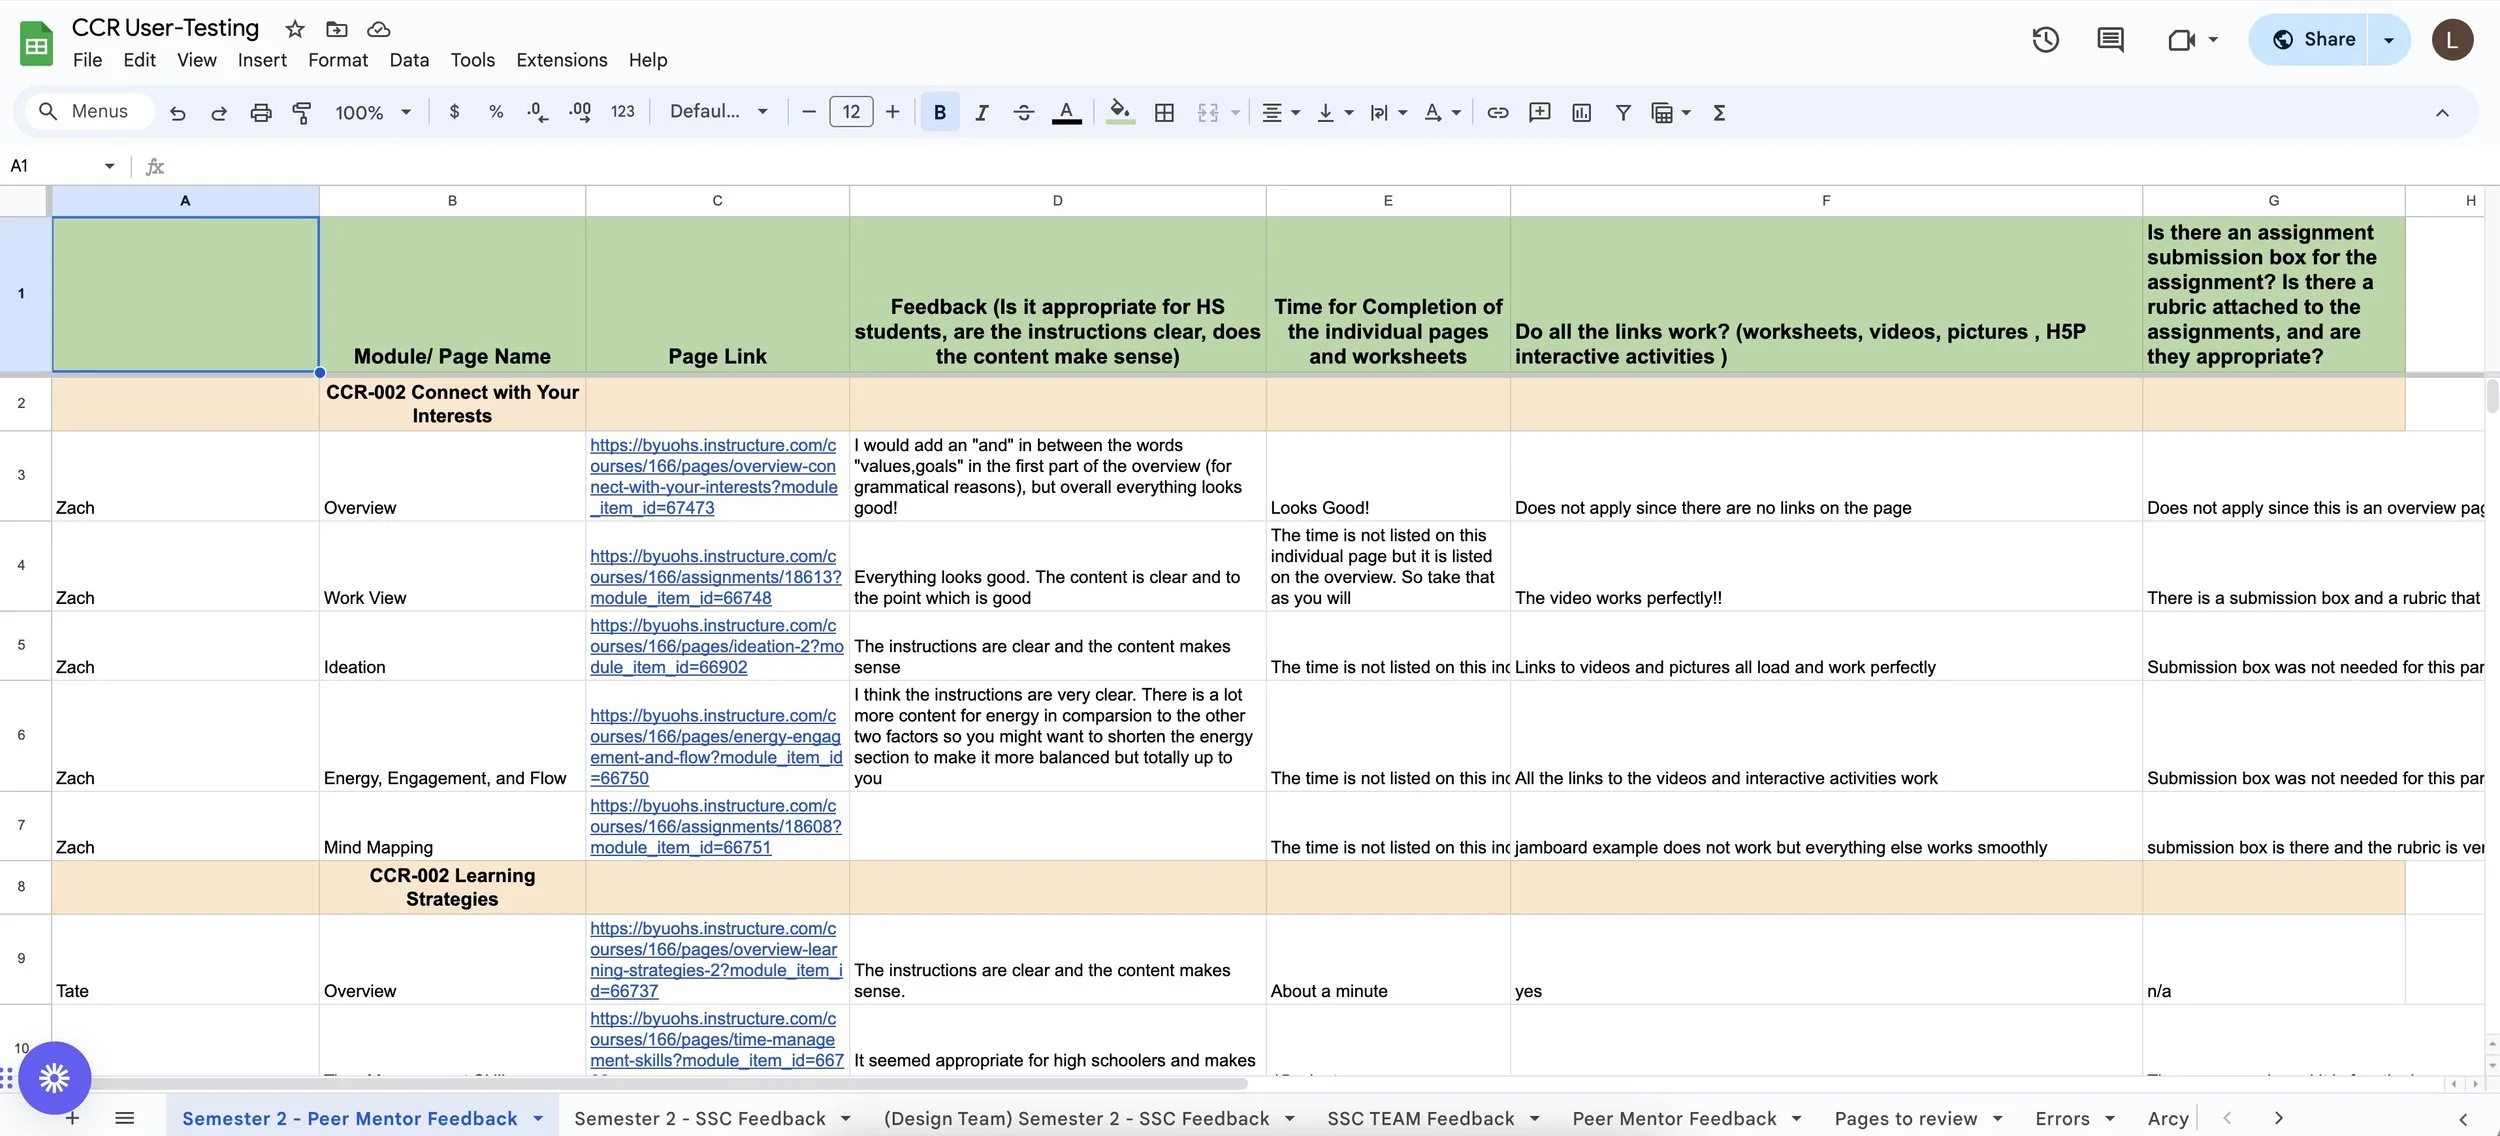
Task: Open the Zach Overview page link
Action: point(714,476)
